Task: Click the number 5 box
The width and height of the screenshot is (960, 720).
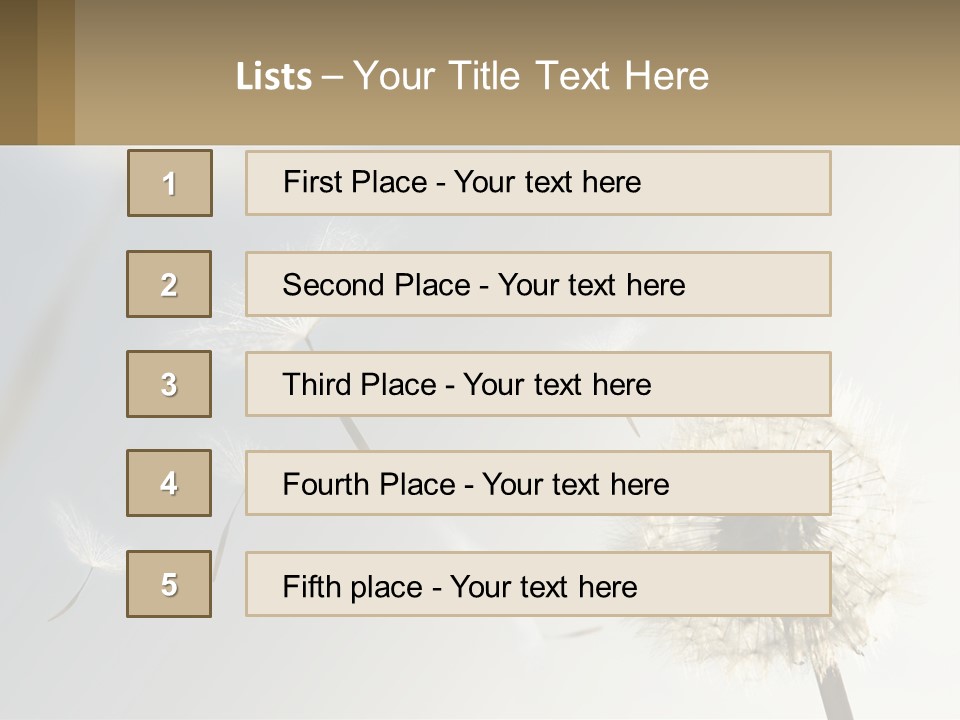Action: click(x=169, y=584)
